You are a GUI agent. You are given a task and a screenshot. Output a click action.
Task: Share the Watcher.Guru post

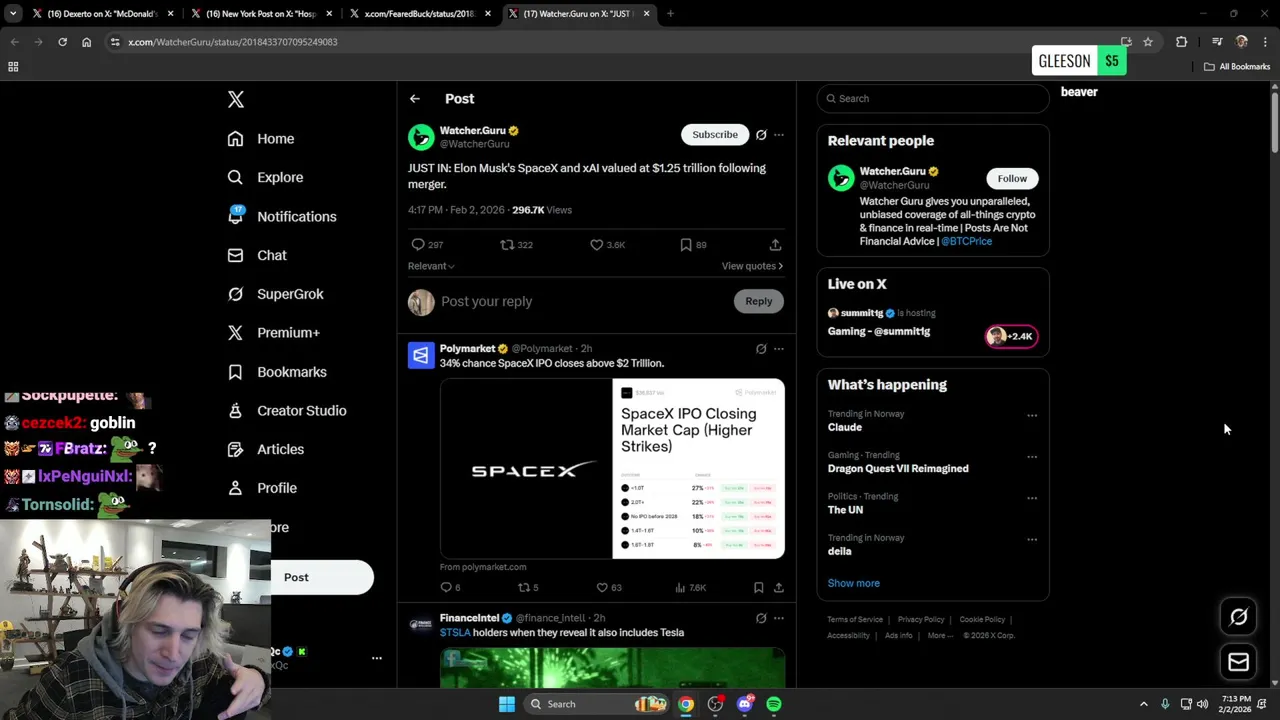(x=775, y=244)
